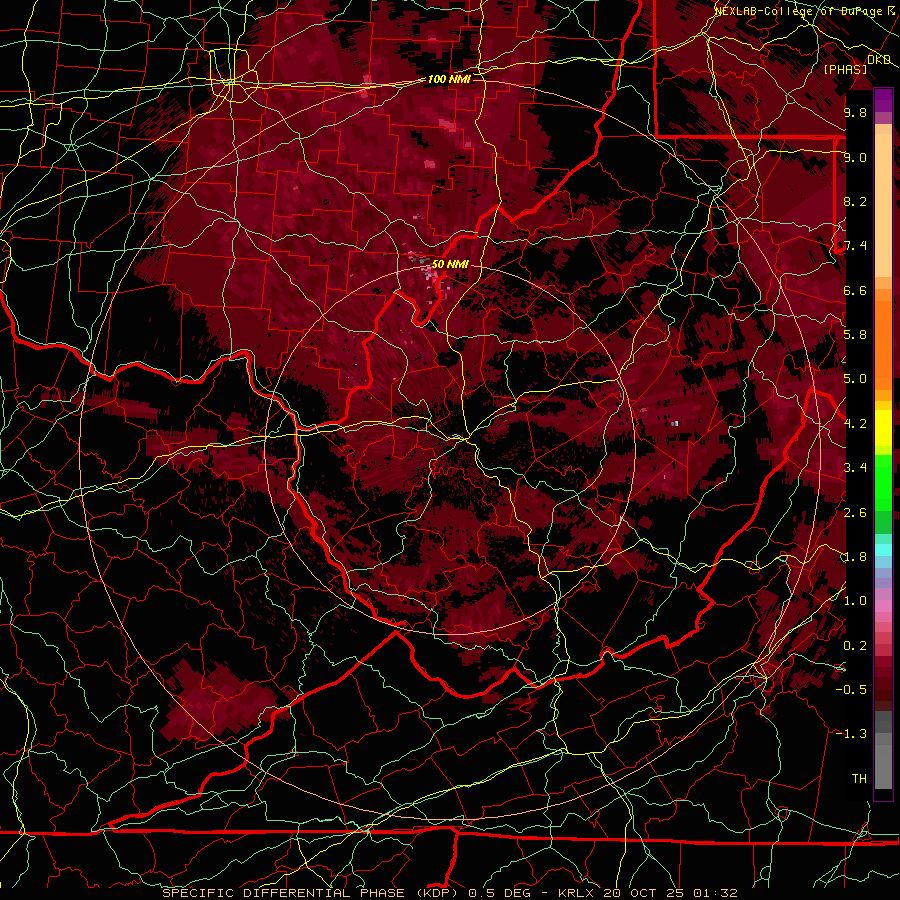Pick the yellow color band in legend
900x900 pixels.
[x=883, y=428]
